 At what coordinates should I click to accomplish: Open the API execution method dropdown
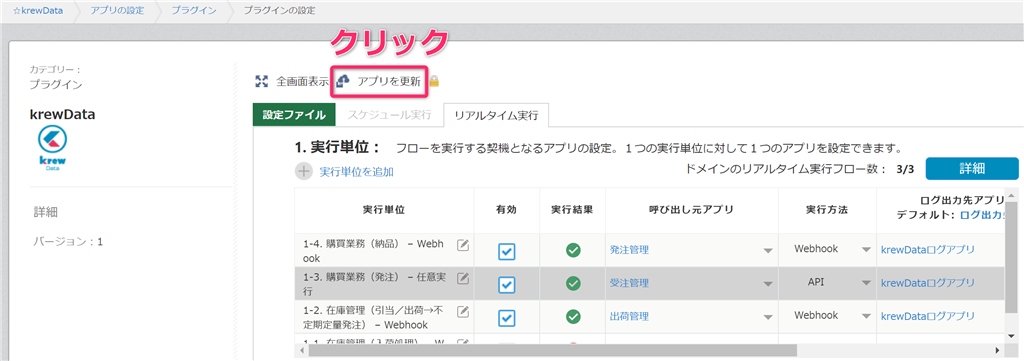tap(866, 283)
